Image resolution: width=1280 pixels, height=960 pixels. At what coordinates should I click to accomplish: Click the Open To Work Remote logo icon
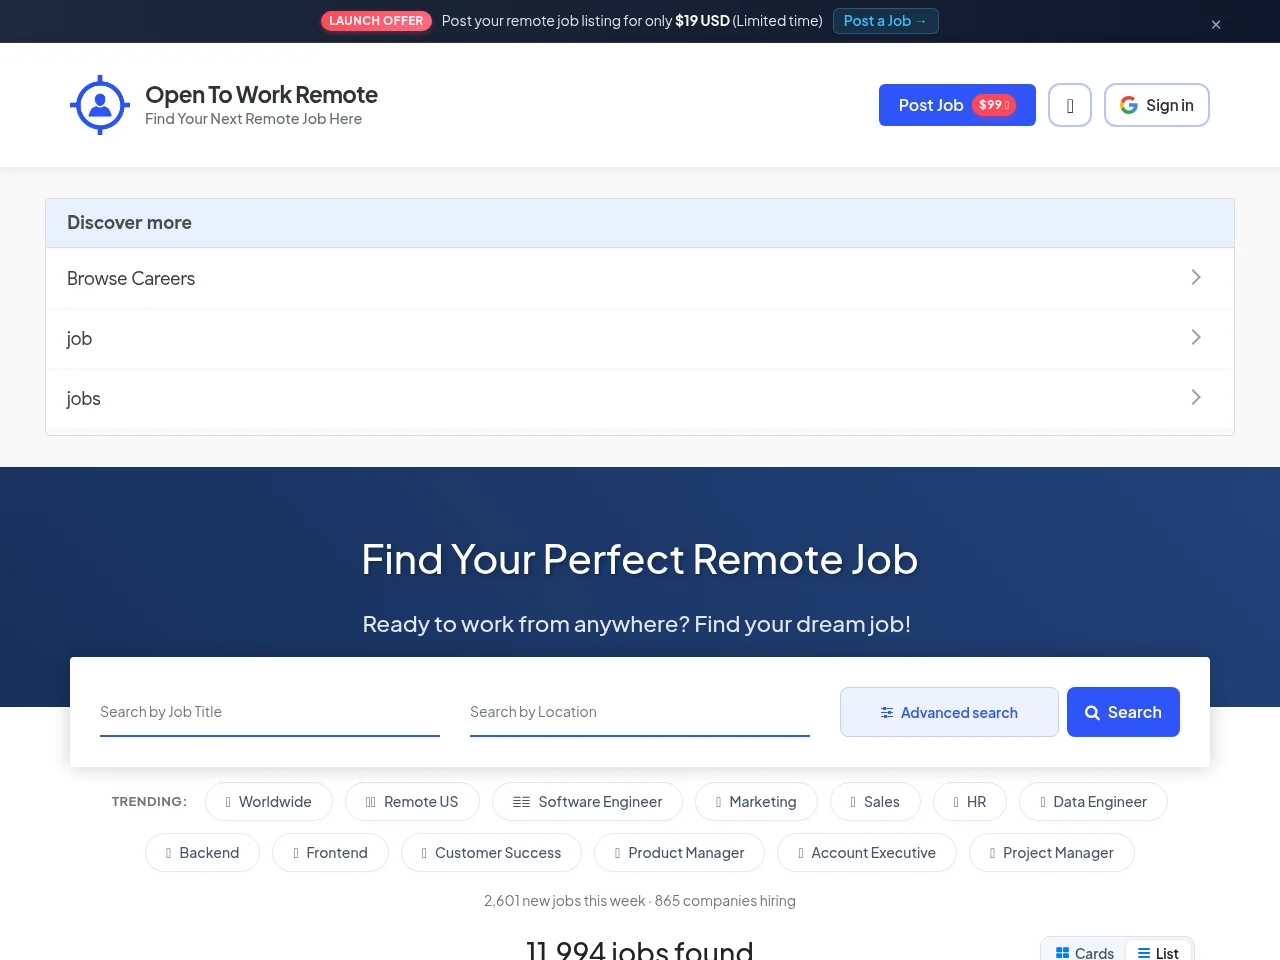[x=100, y=105]
